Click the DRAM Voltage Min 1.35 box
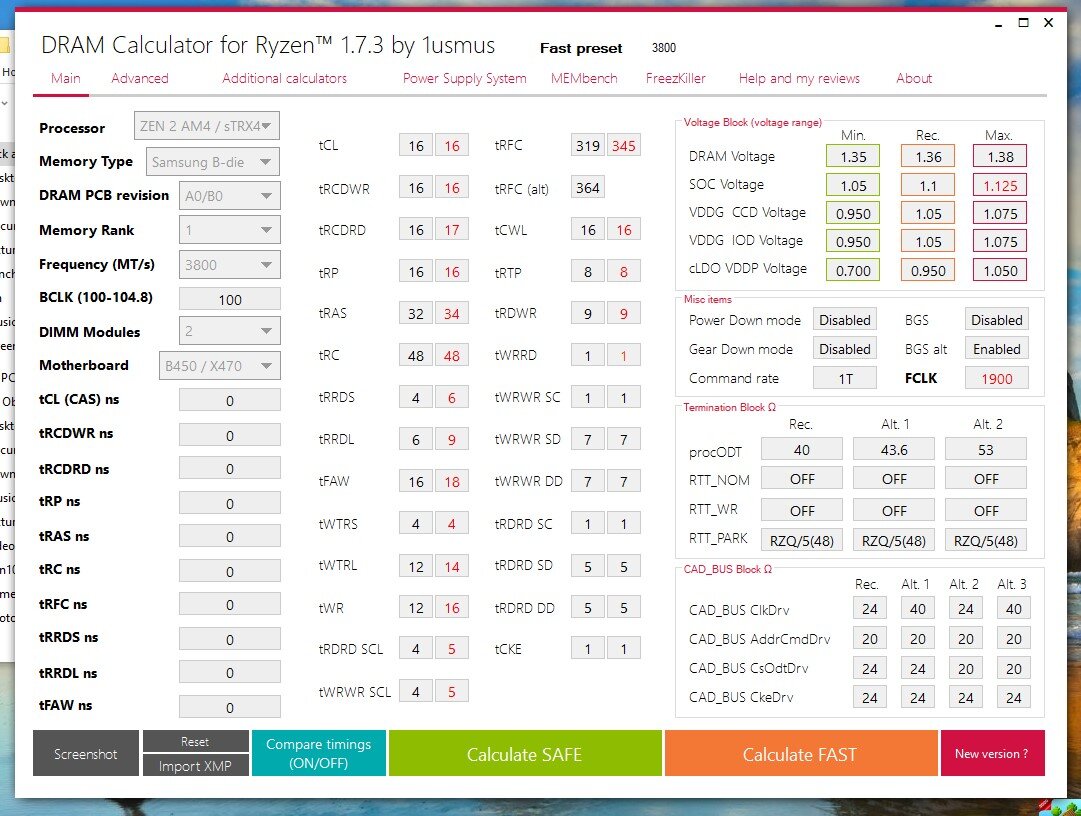 (853, 156)
